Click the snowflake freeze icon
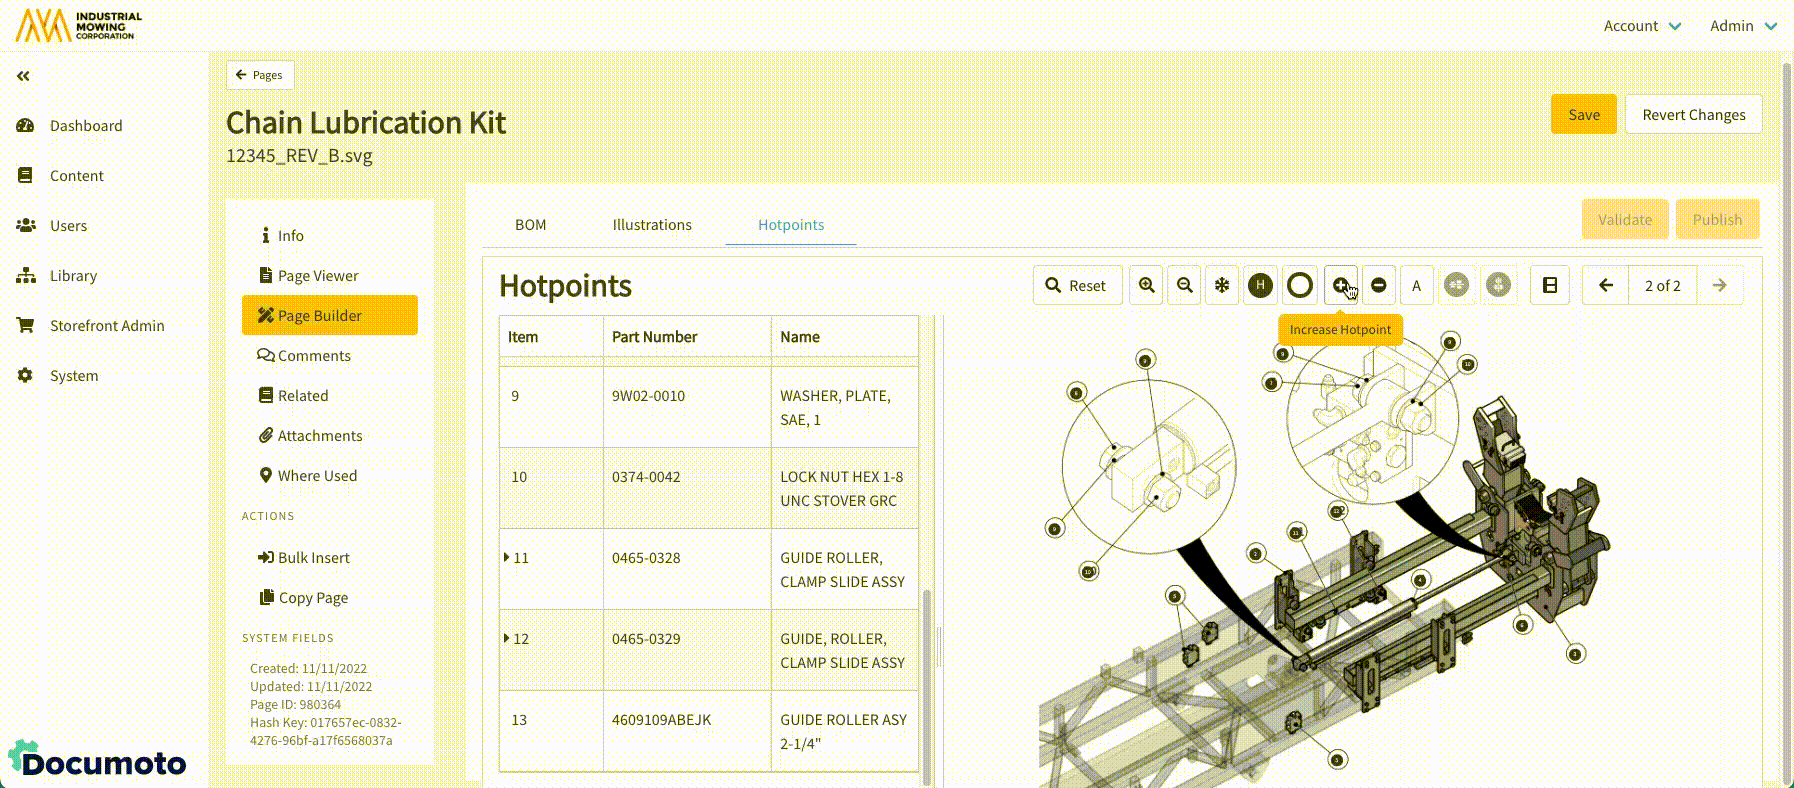This screenshot has height=788, width=1794. pyautogui.click(x=1222, y=286)
